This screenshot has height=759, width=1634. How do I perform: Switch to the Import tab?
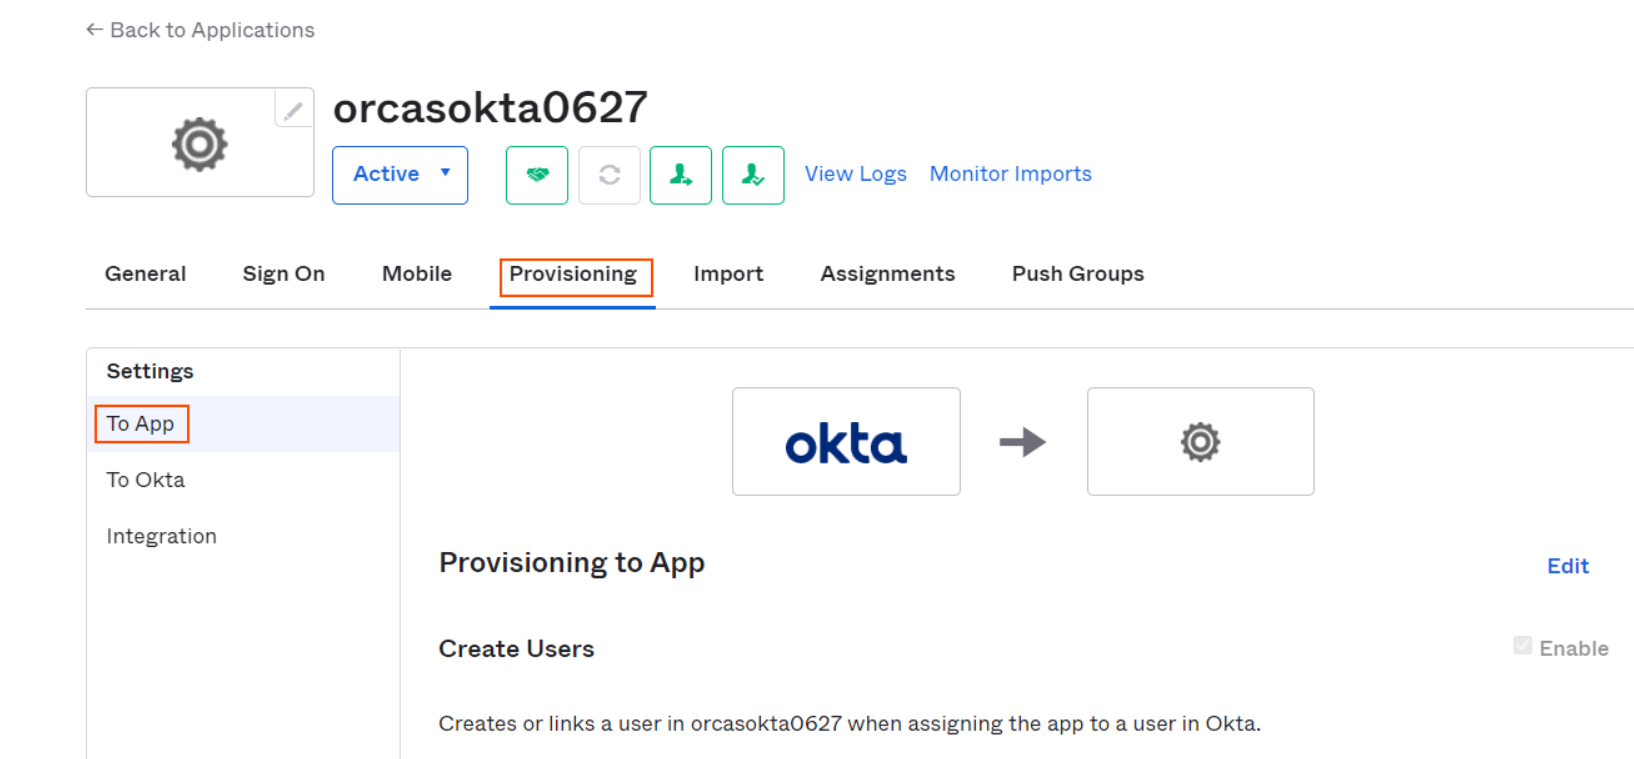click(728, 274)
